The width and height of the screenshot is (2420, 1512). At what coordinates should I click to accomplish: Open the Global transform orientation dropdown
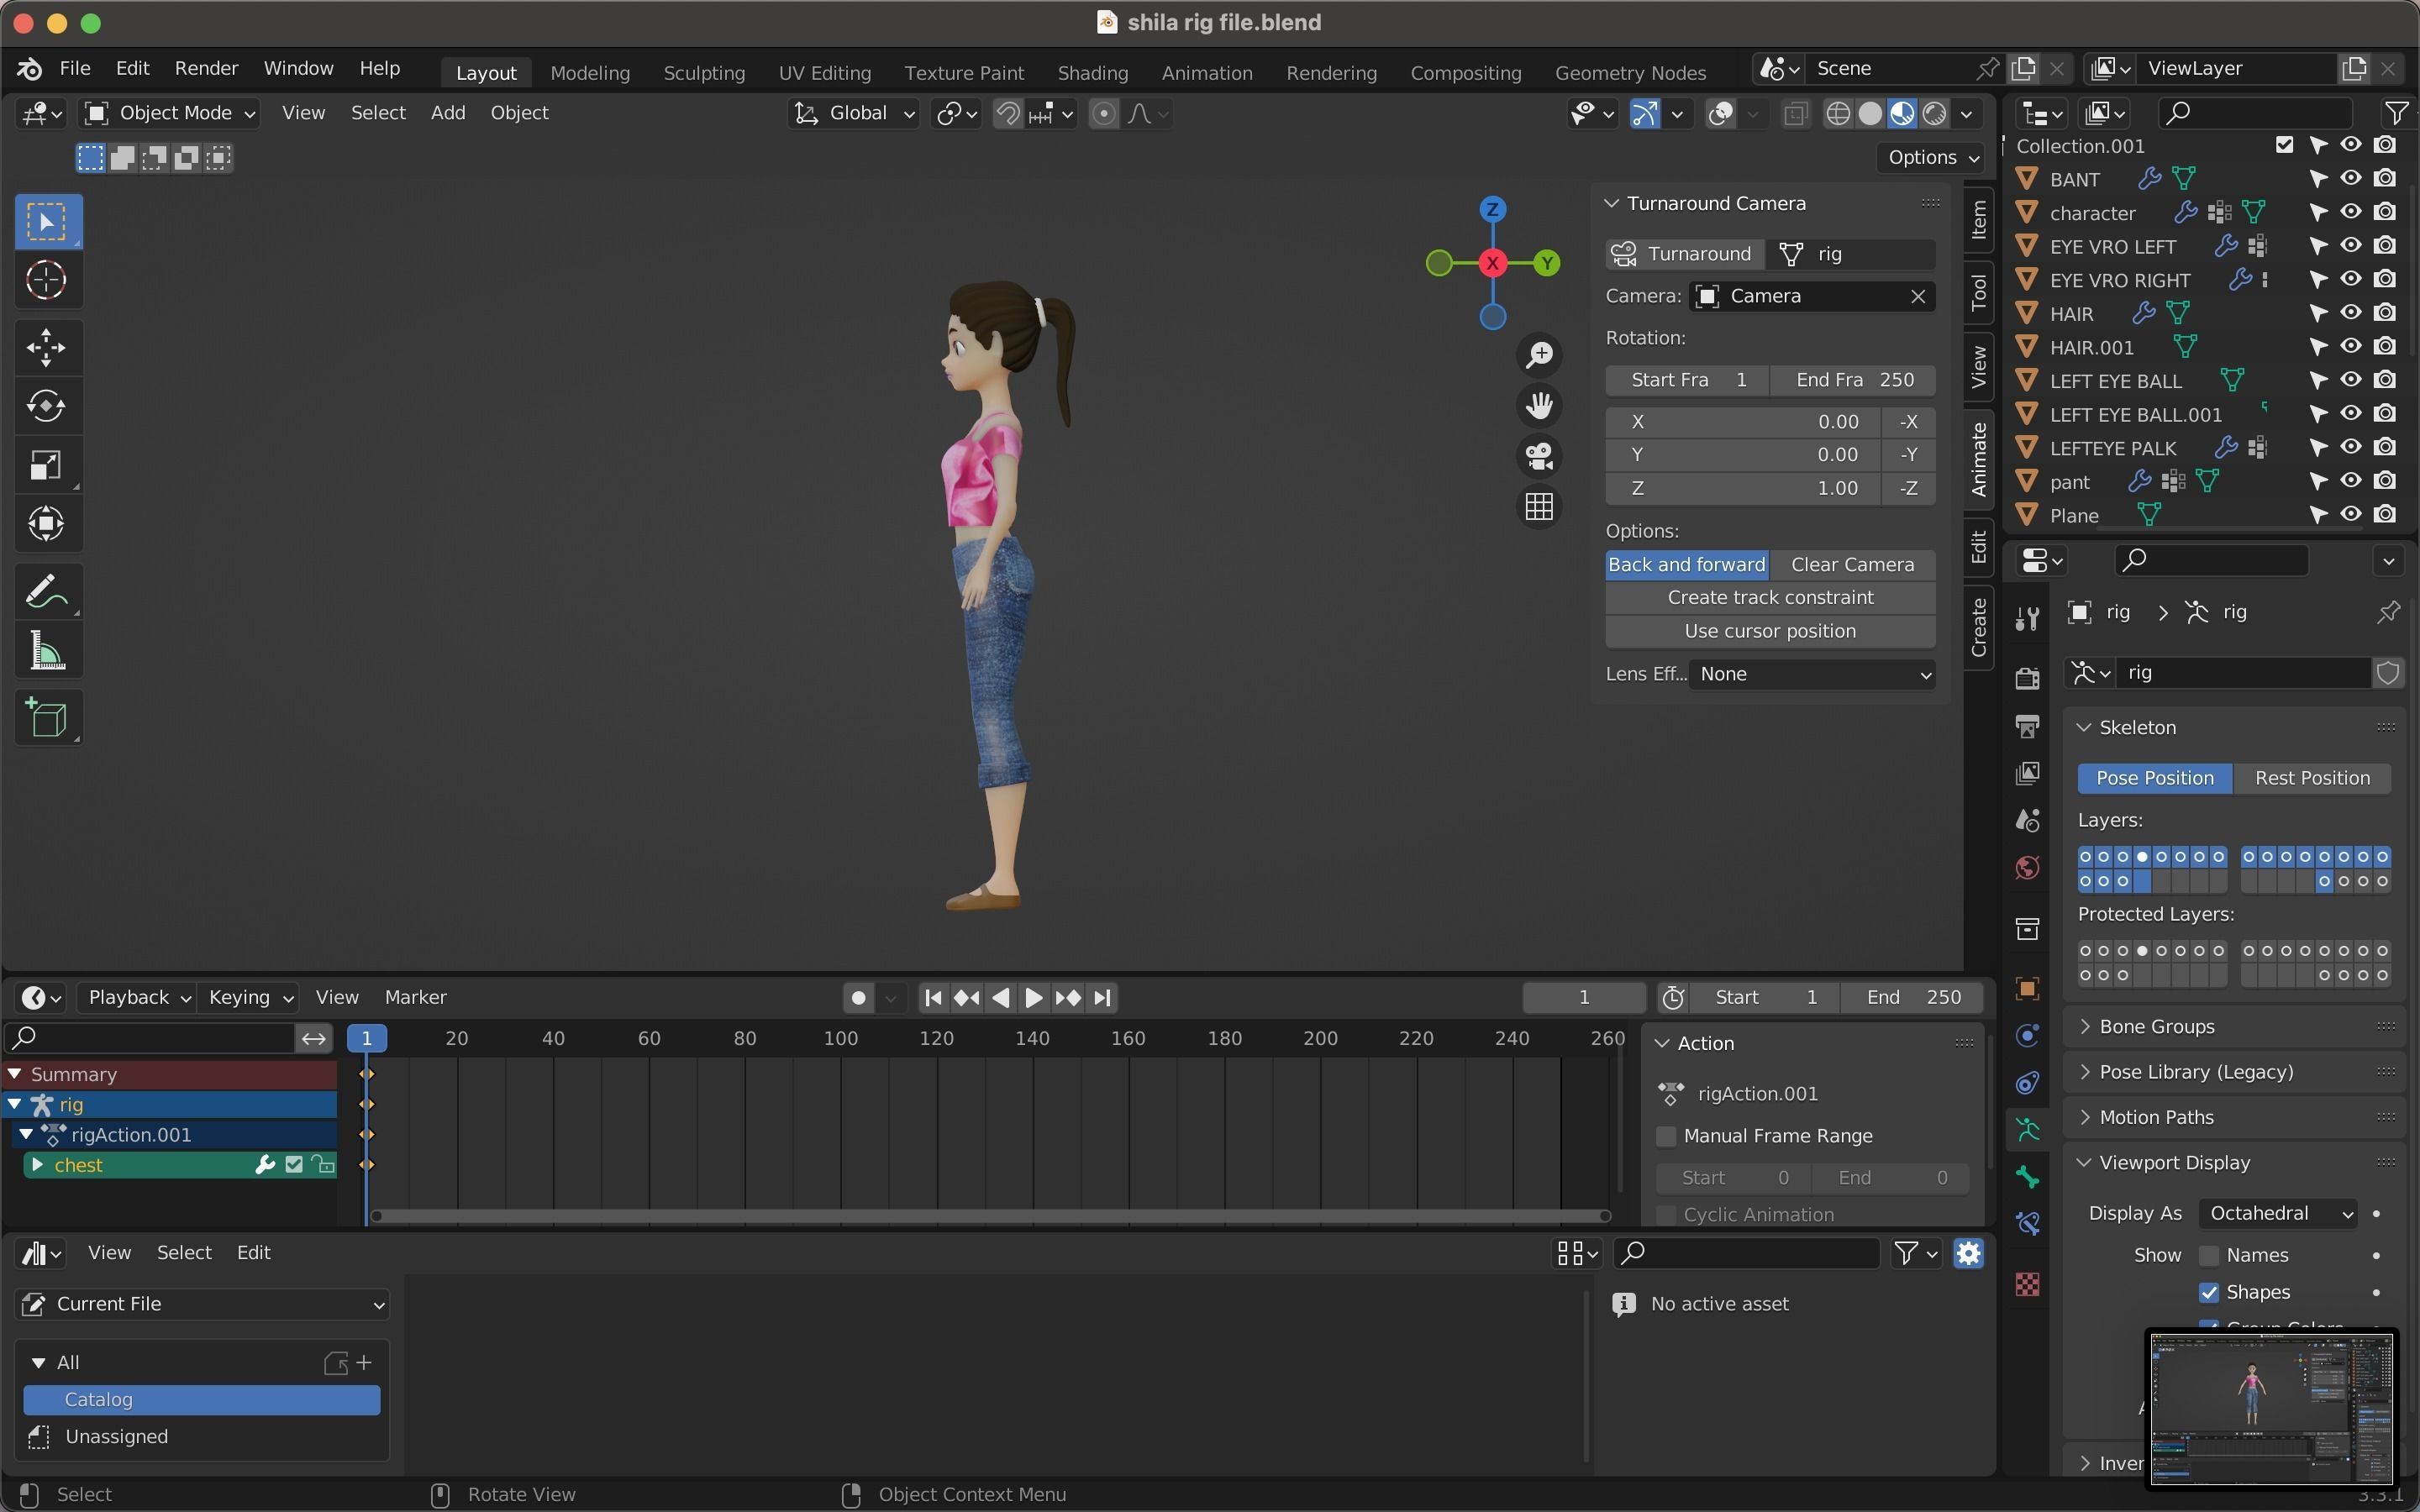pos(855,113)
